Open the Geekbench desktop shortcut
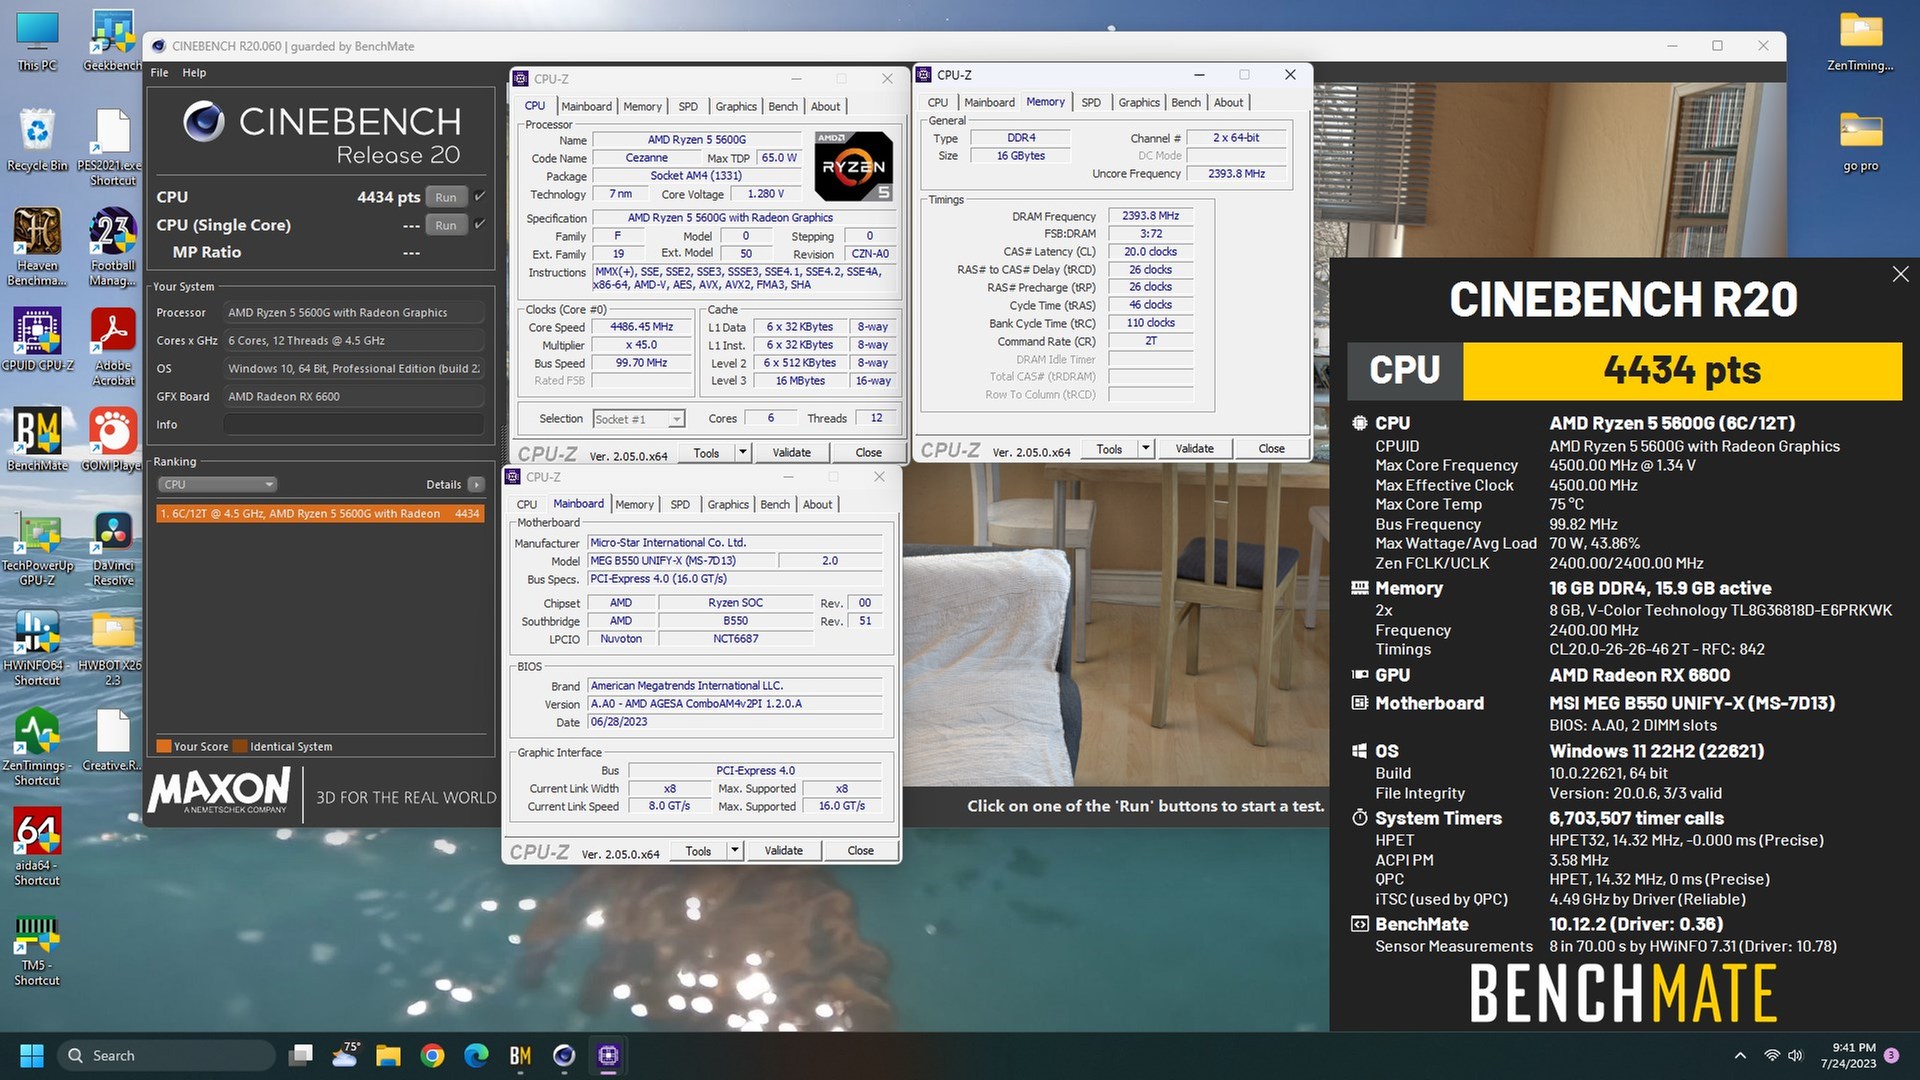This screenshot has height=1080, width=1920. point(112,42)
